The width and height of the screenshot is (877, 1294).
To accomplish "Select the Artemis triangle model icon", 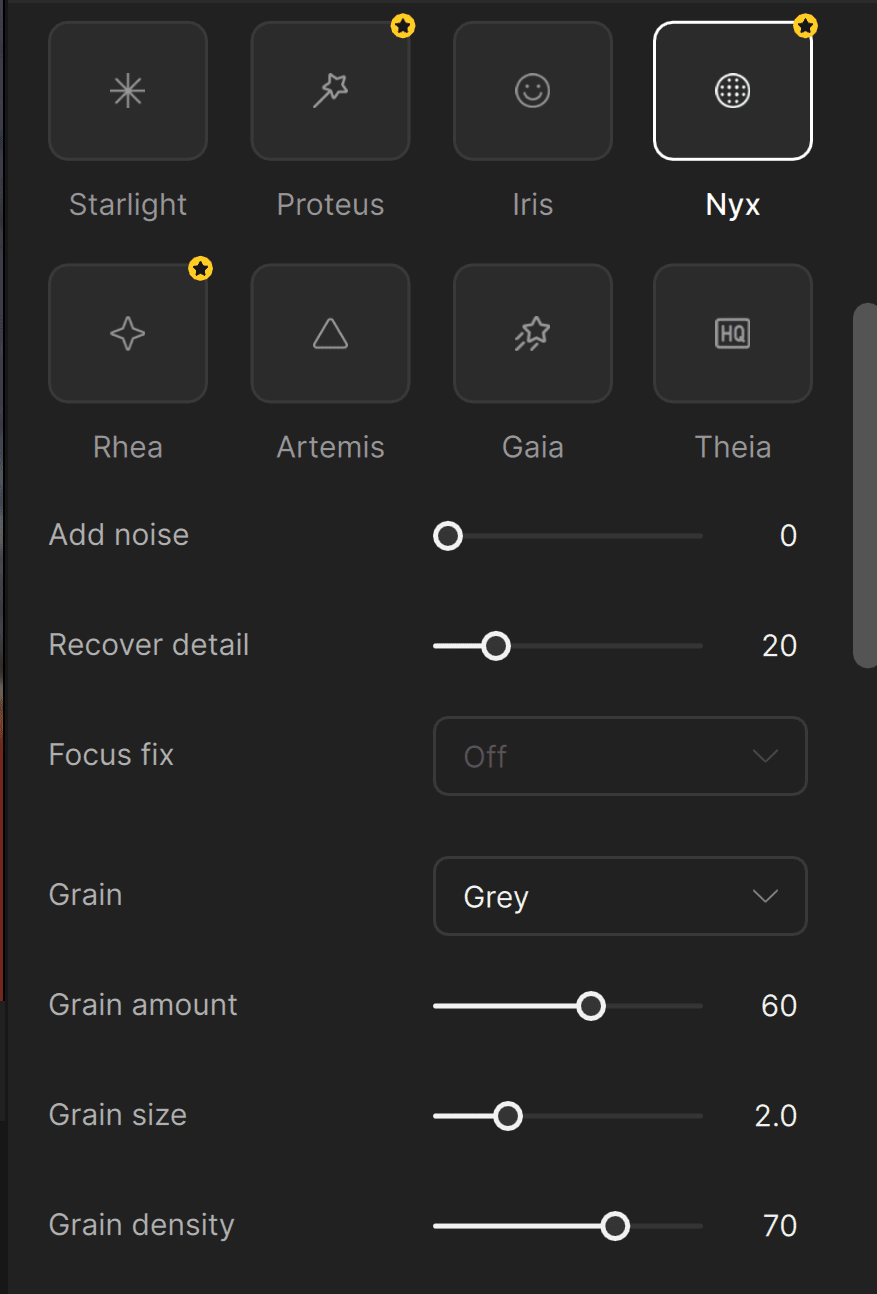I will (330, 334).
